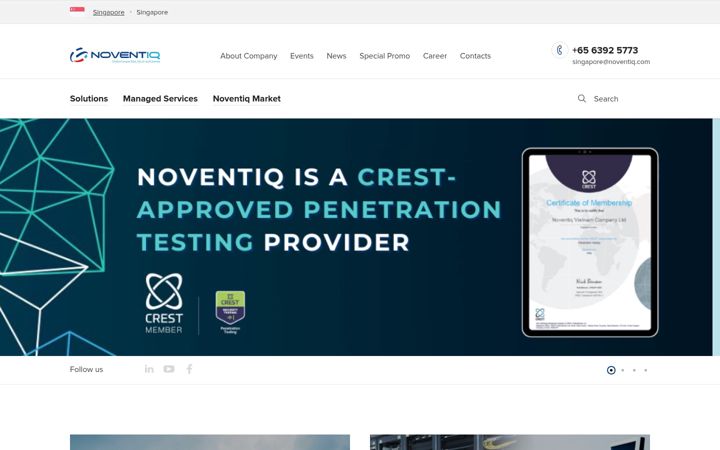720x450 pixels.
Task: Go to About Company
Action: pyautogui.click(x=248, y=56)
